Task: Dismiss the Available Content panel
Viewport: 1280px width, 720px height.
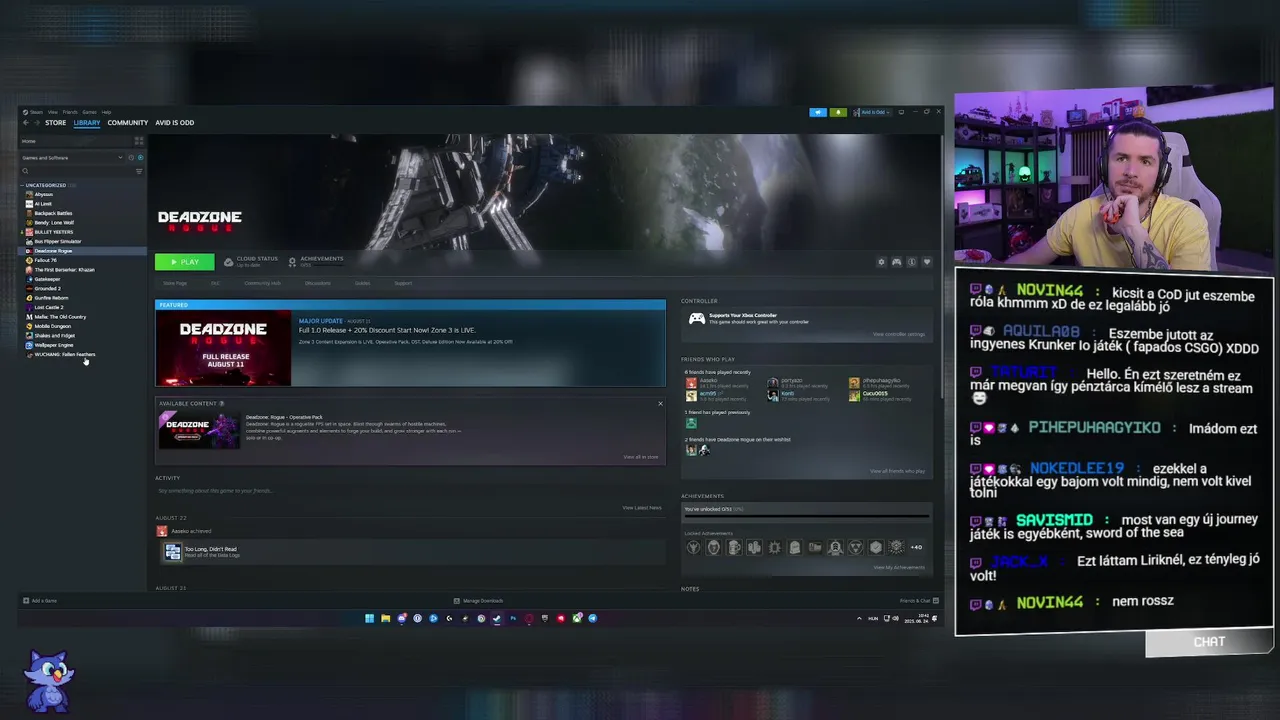Action: (x=660, y=403)
